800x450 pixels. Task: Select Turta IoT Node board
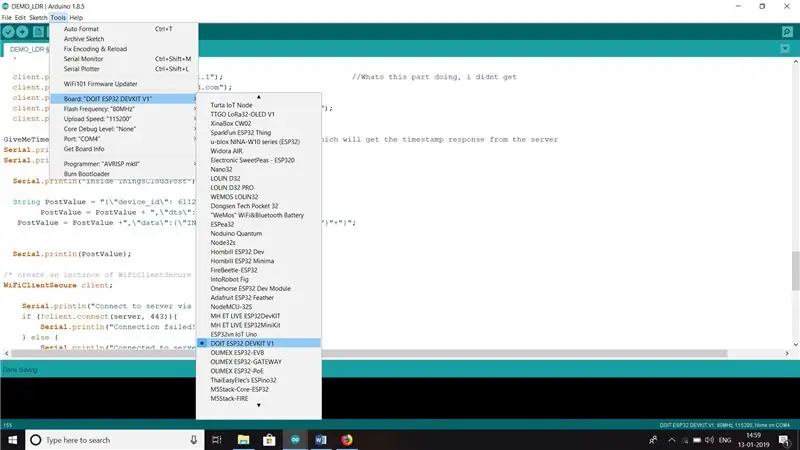(259, 105)
